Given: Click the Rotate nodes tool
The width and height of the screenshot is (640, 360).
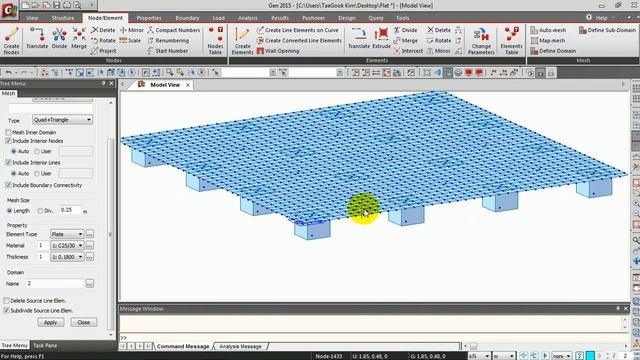Looking at the screenshot, I should 103,40.
